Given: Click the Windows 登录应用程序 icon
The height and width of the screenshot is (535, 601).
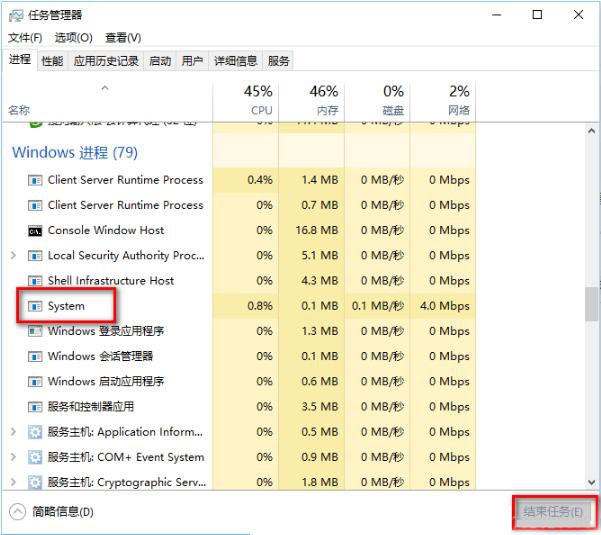Looking at the screenshot, I should point(35,331).
